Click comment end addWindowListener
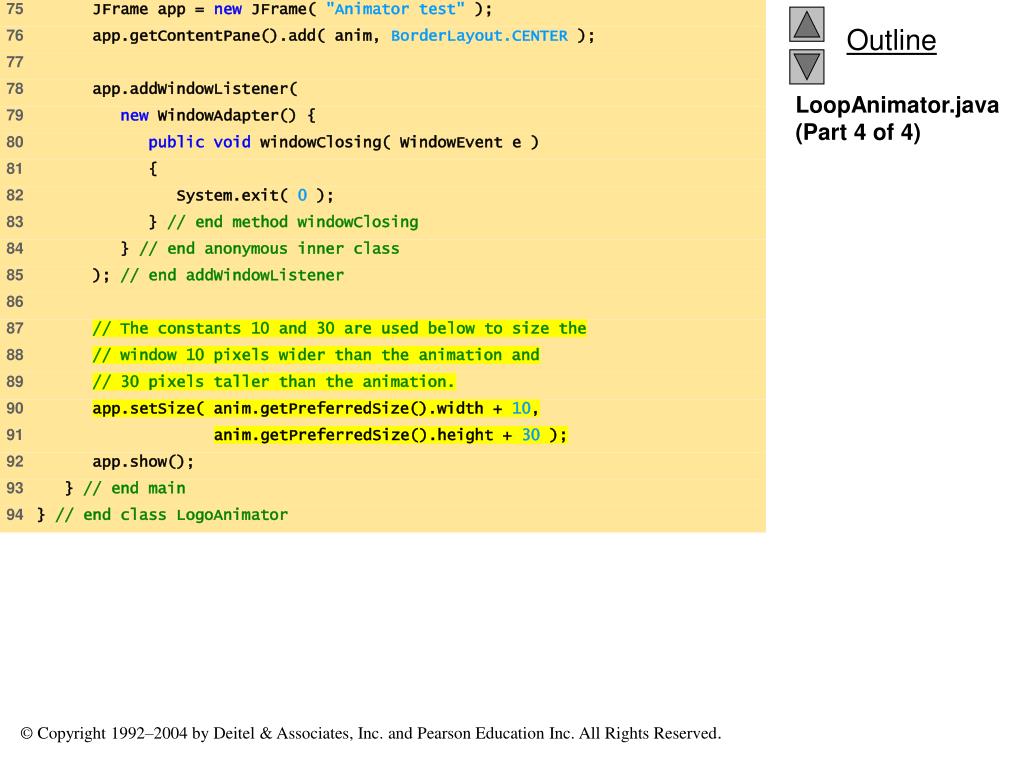This screenshot has height=768, width=1024. click(232, 276)
